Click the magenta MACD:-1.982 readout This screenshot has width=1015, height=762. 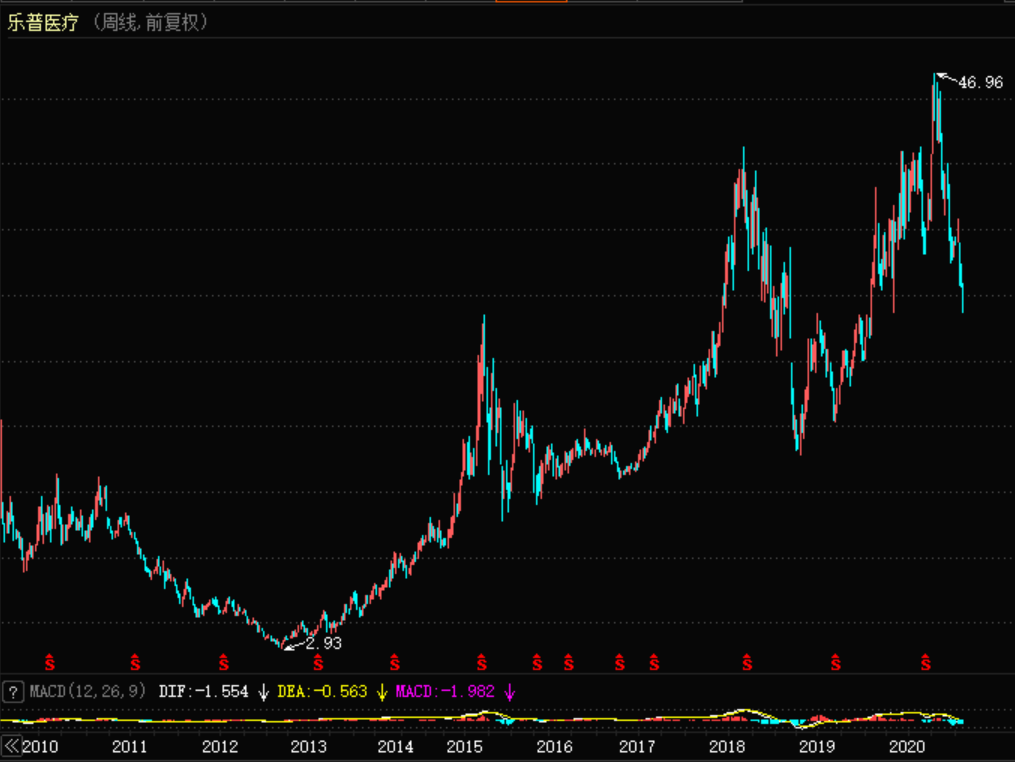(445, 691)
